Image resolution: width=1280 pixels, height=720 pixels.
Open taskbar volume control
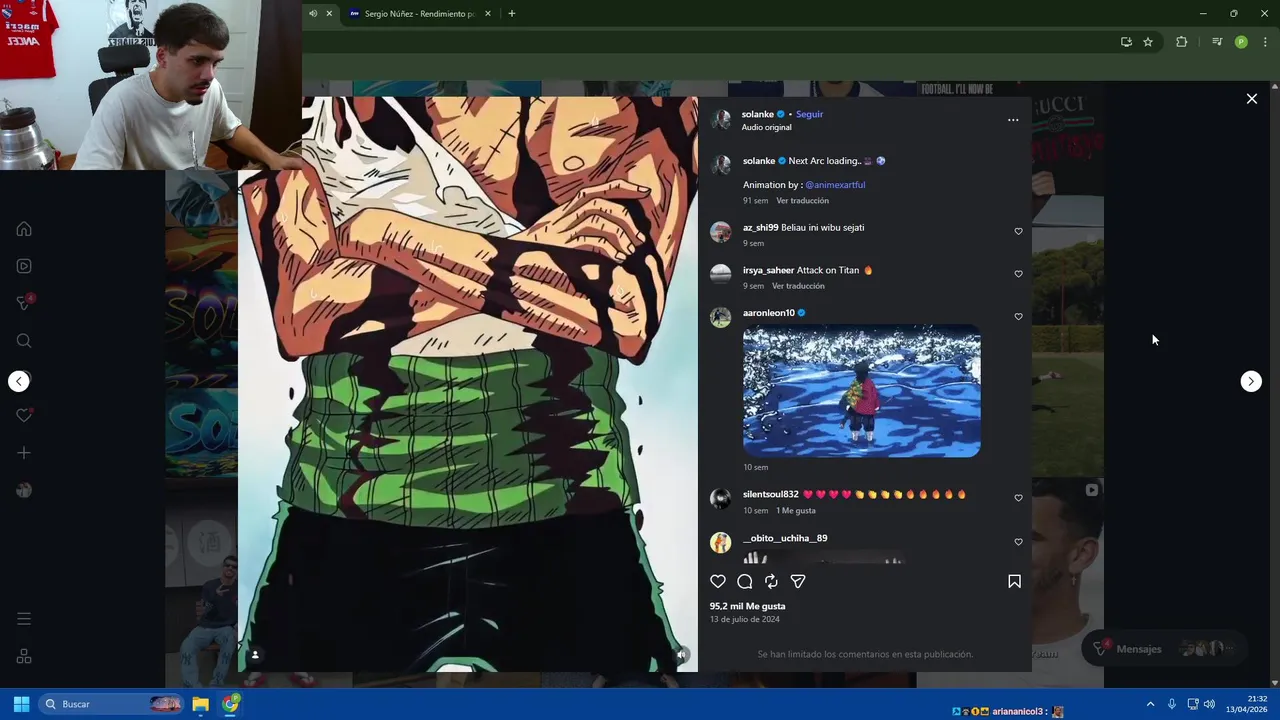1209,704
